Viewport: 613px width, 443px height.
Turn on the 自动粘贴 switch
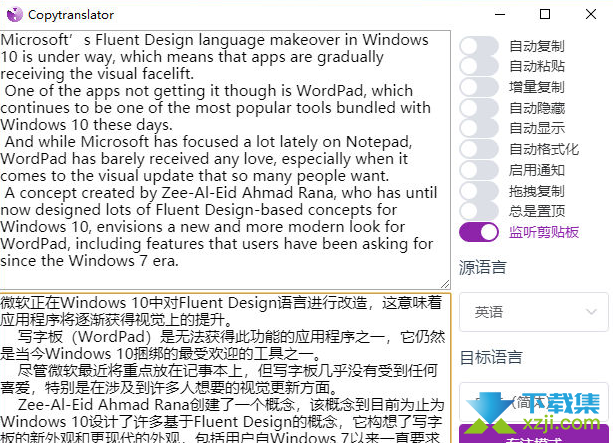[479, 66]
